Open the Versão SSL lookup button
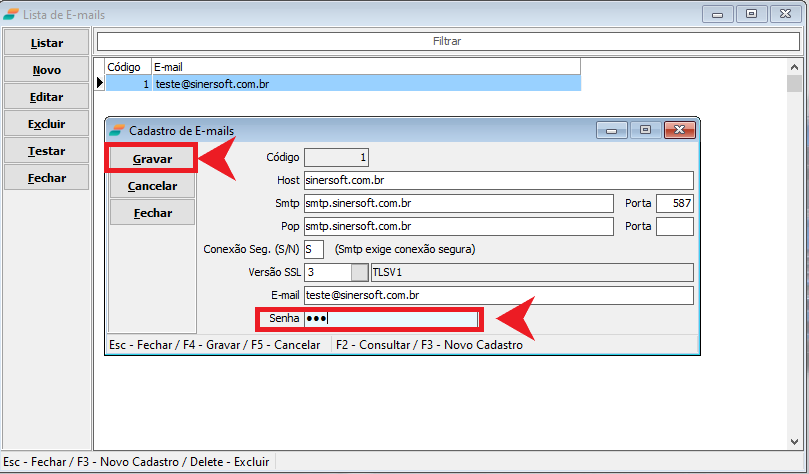The image size is (809, 474). tap(359, 272)
